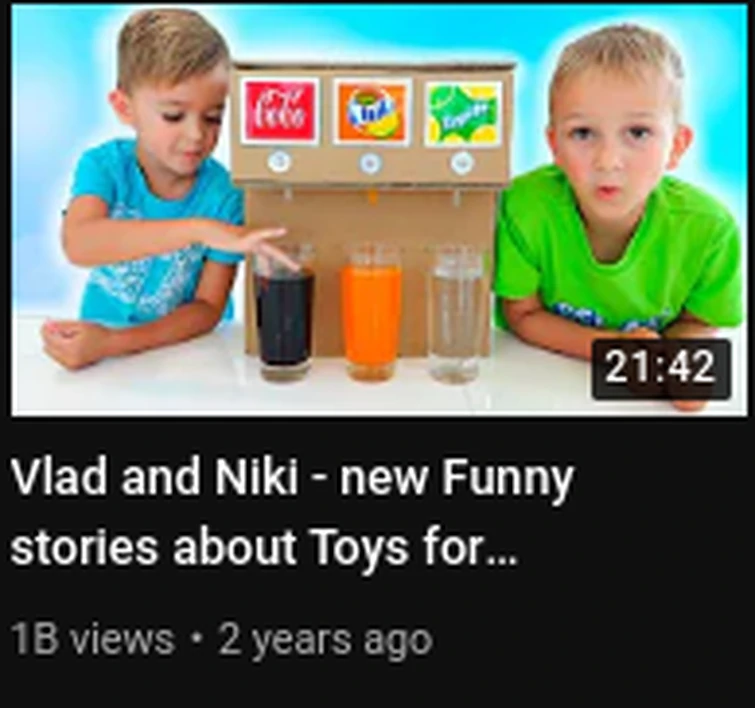The height and width of the screenshot is (708, 755).
Task: Click the 2 years ago text
Action: coord(325,640)
